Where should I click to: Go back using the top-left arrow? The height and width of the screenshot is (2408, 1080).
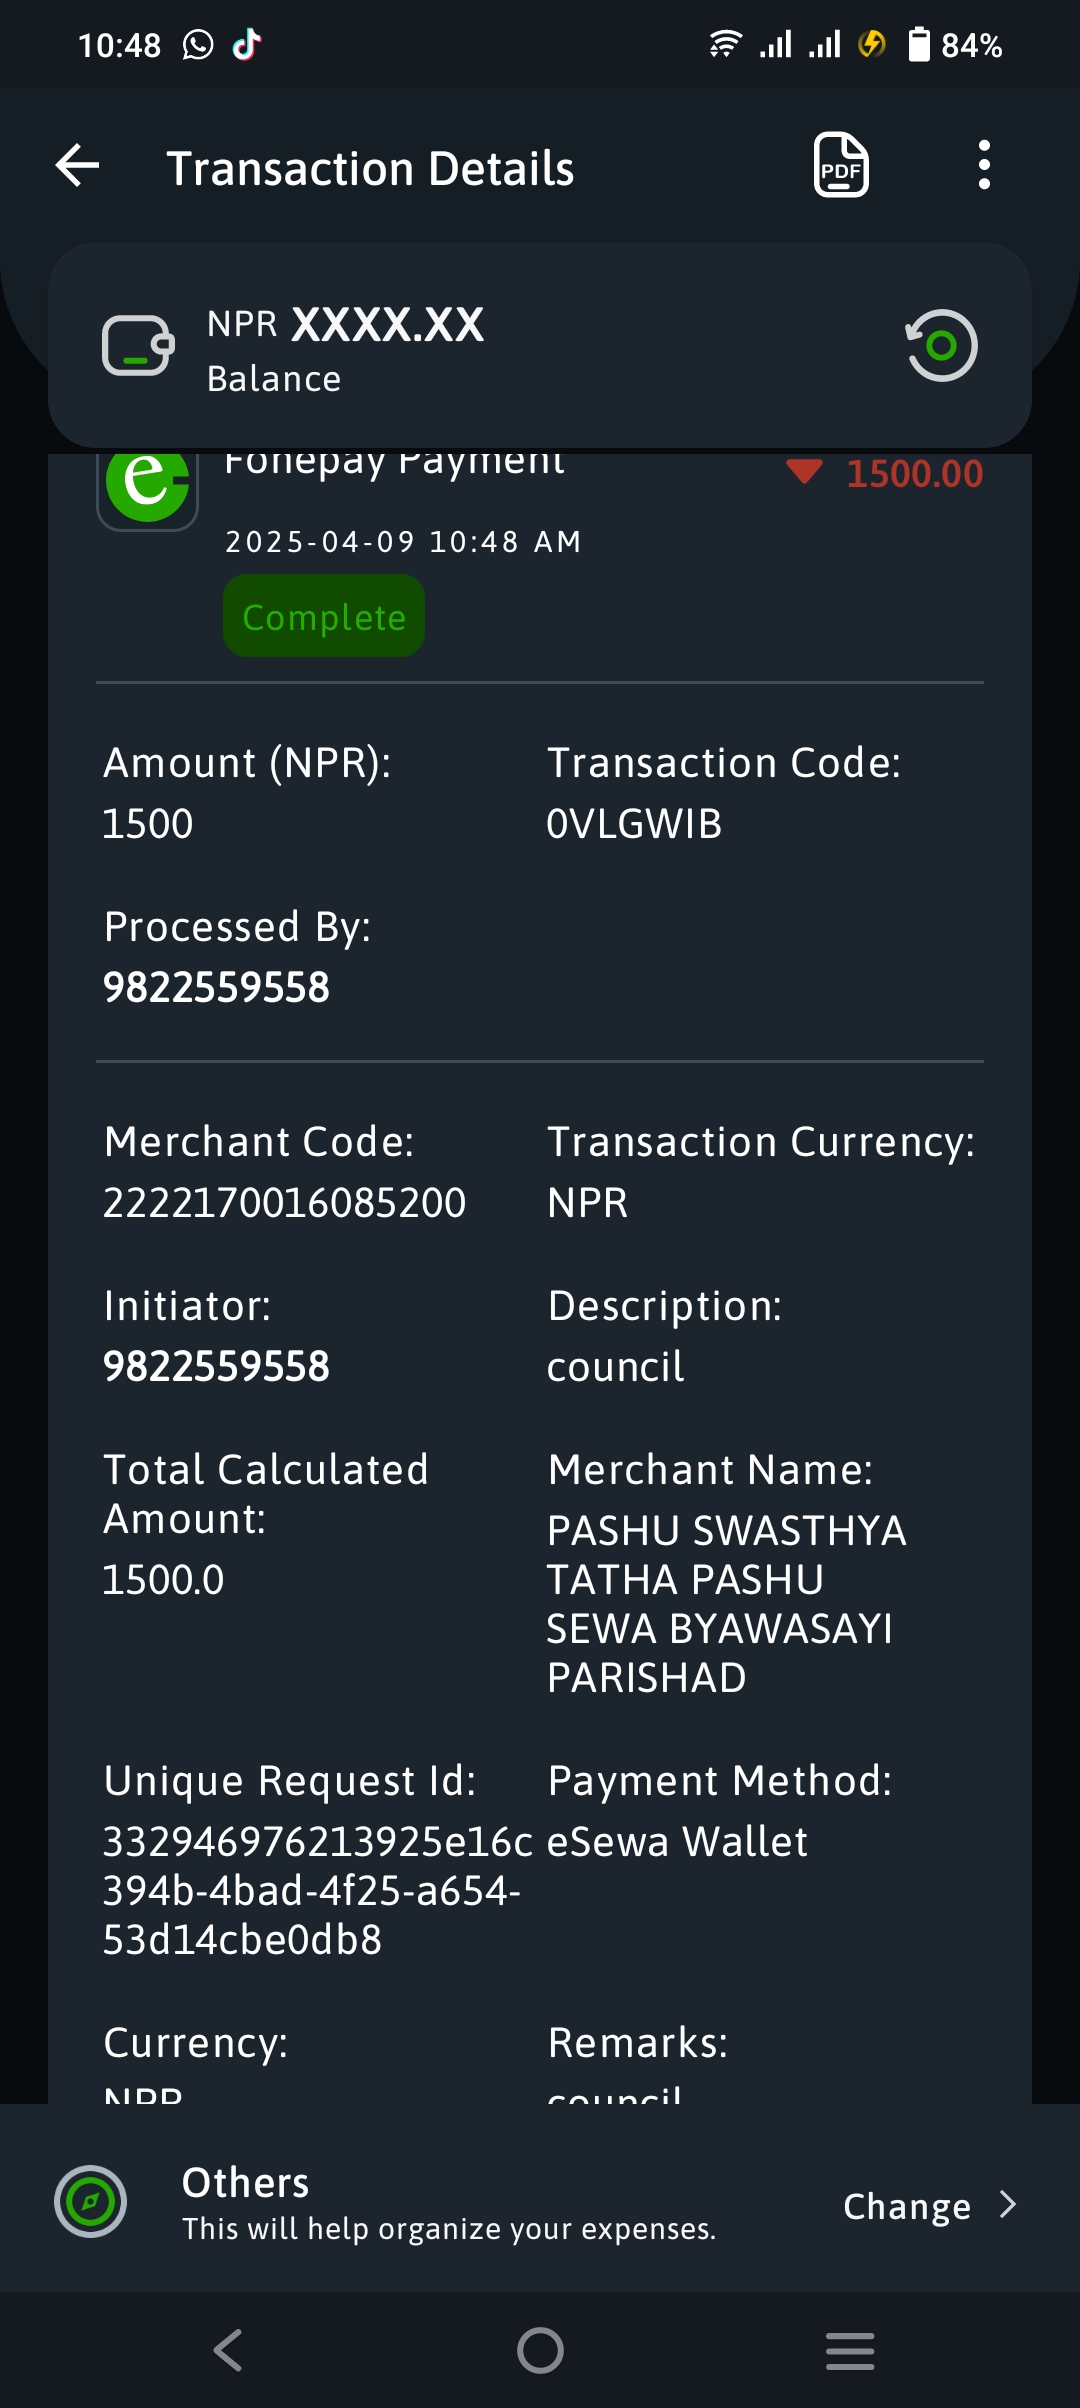(77, 165)
